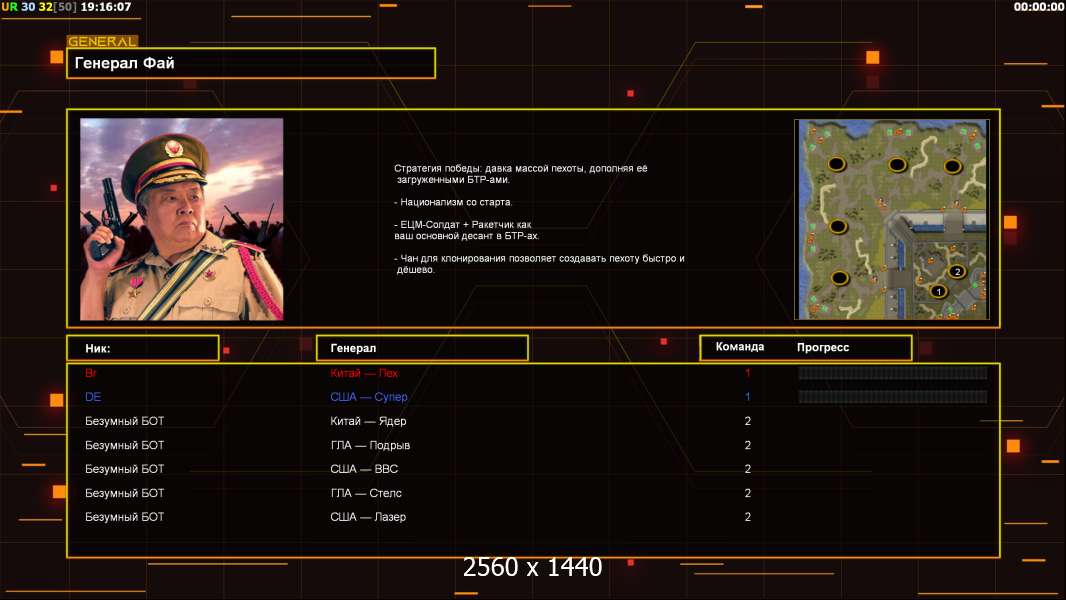The image size is (1066, 600).
Task: Click the "Национализм со старта" tip line
Action: click(453, 202)
